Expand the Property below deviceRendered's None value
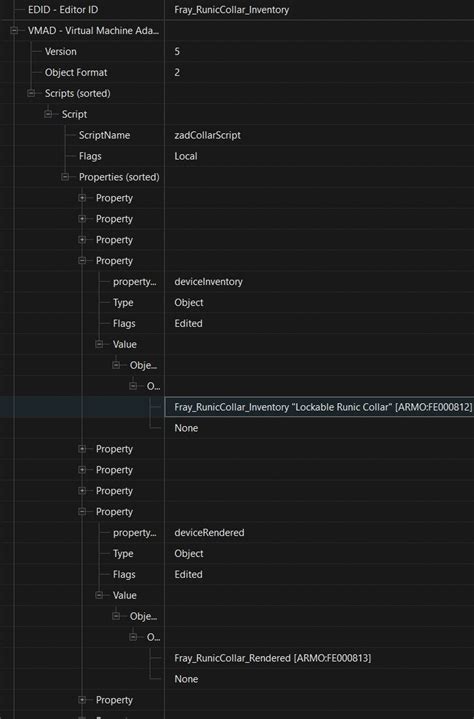Viewport: 474px width, 719px height. click(x=82, y=700)
